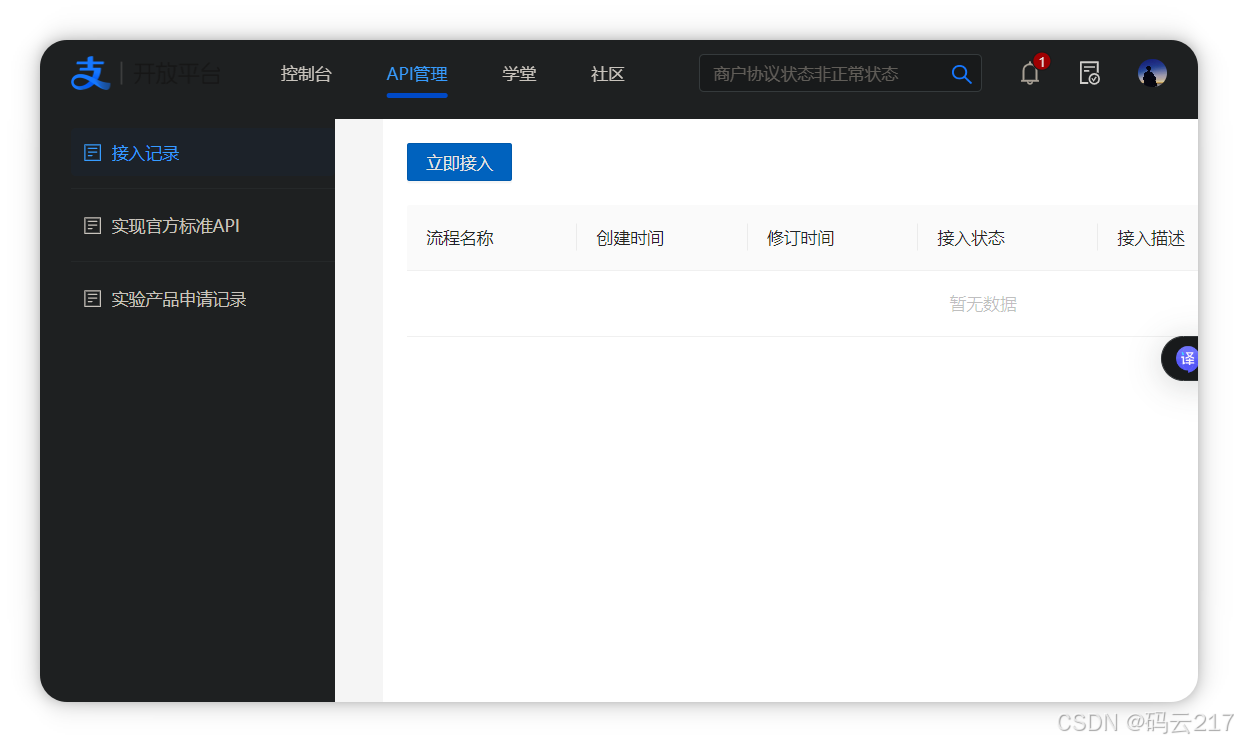Click the floating translate icon
This screenshot has height=742, width=1238.
(x=1187, y=358)
